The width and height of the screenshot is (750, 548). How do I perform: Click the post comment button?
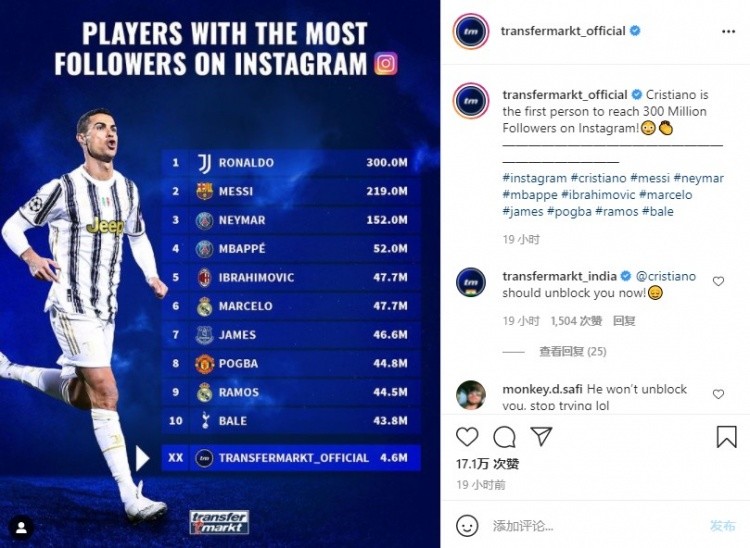[x=722, y=526]
